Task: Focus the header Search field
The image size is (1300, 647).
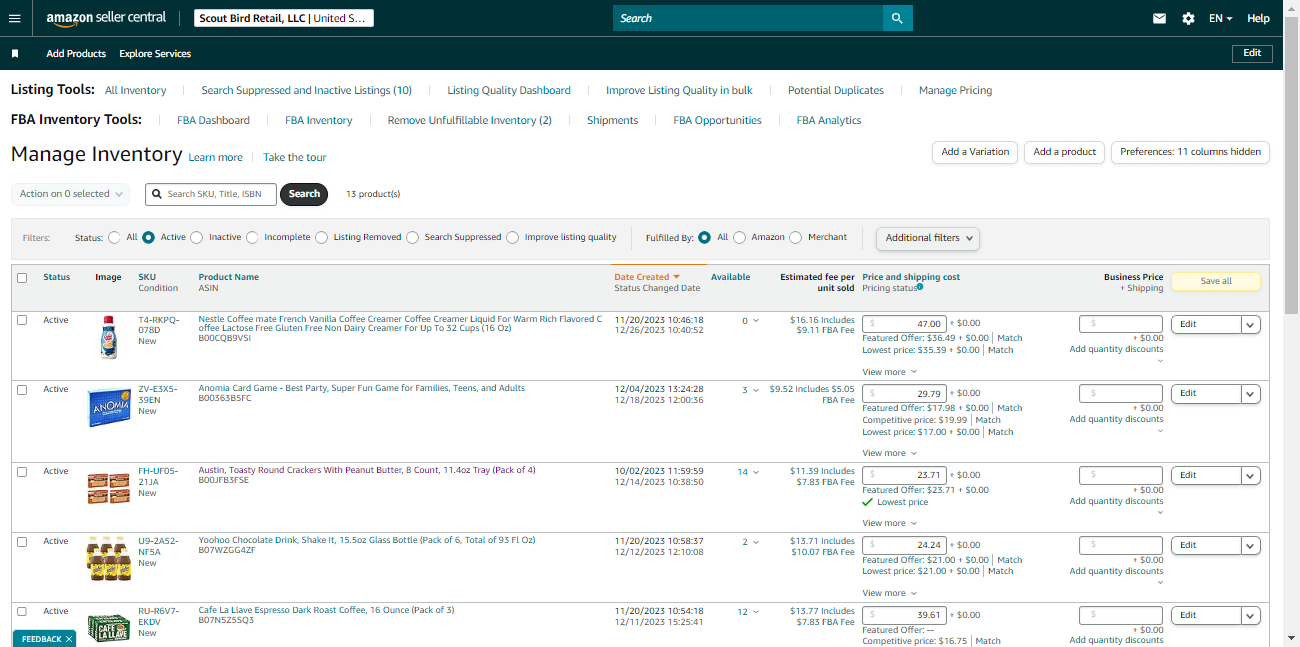Action: [x=748, y=18]
